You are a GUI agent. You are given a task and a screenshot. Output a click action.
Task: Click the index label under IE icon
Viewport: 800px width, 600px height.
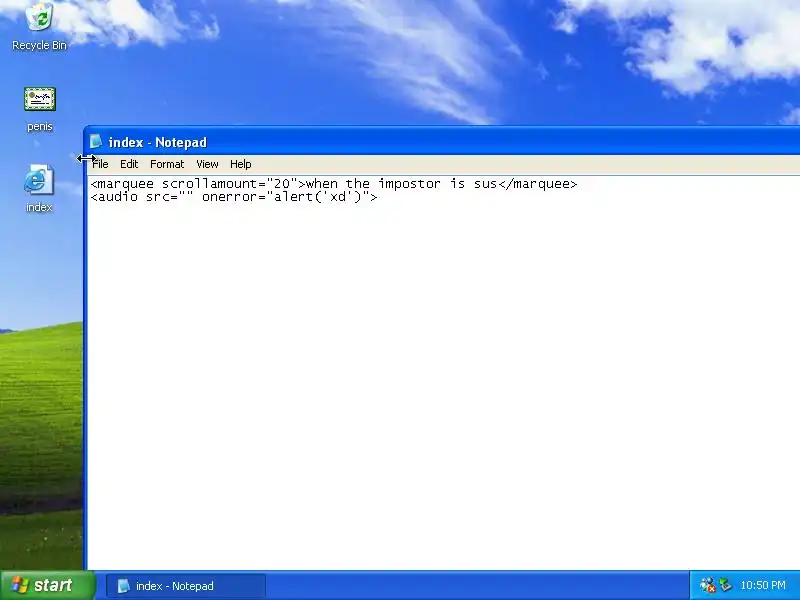click(x=39, y=207)
